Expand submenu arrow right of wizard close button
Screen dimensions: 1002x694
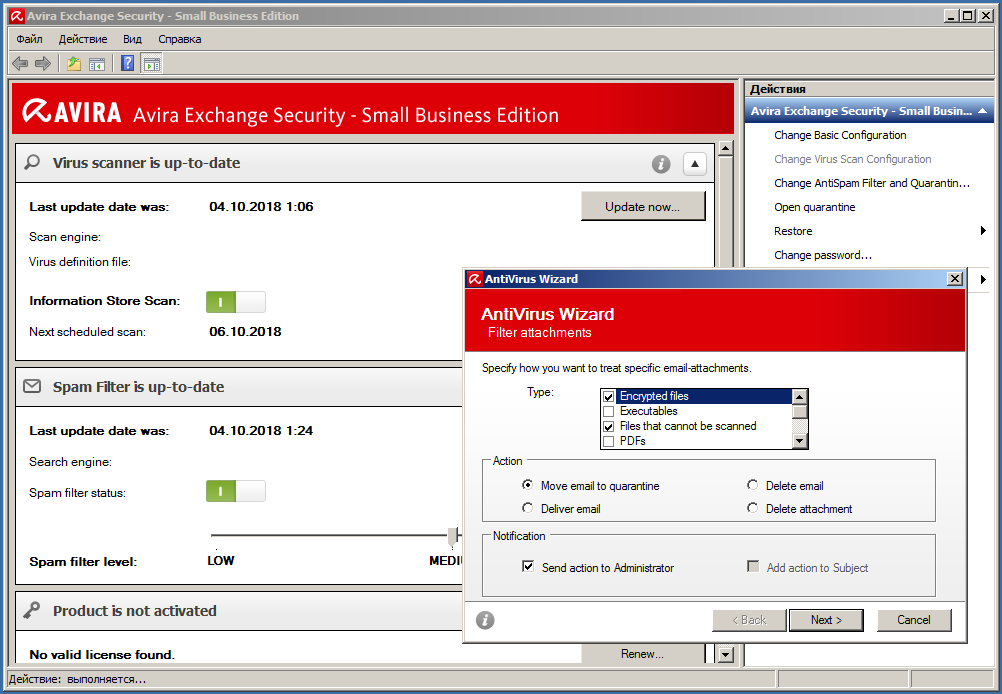983,279
